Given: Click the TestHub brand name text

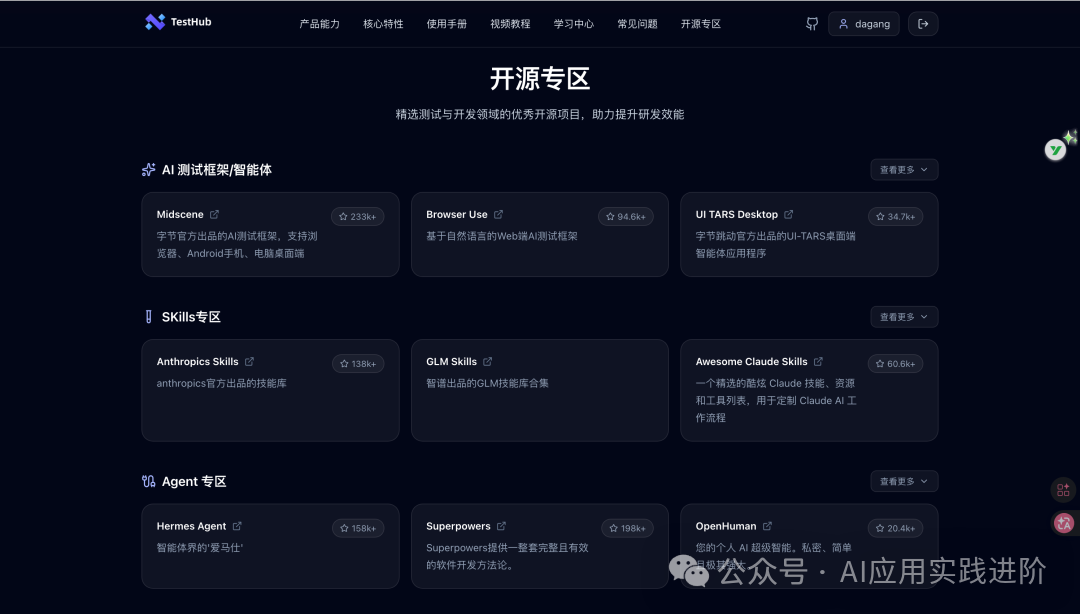Looking at the screenshot, I should [x=191, y=22].
